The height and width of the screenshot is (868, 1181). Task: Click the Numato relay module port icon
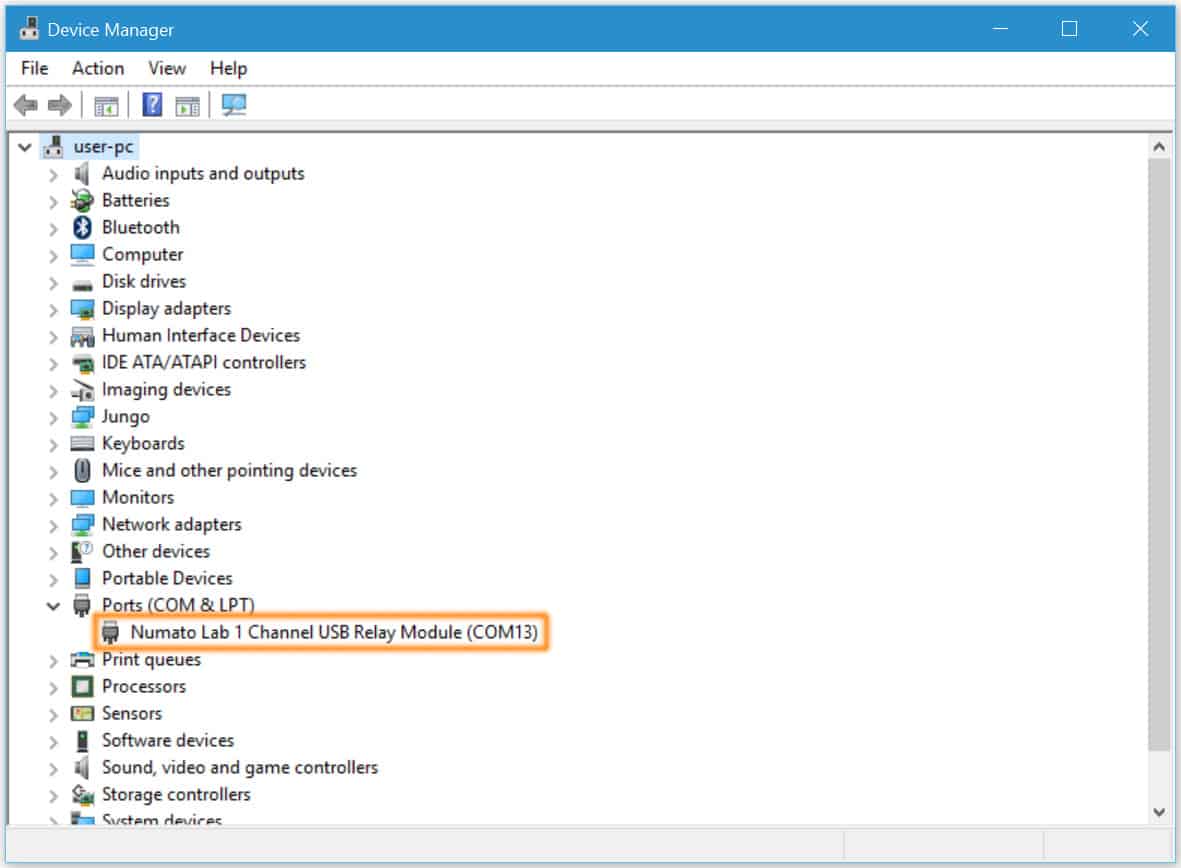tap(110, 632)
